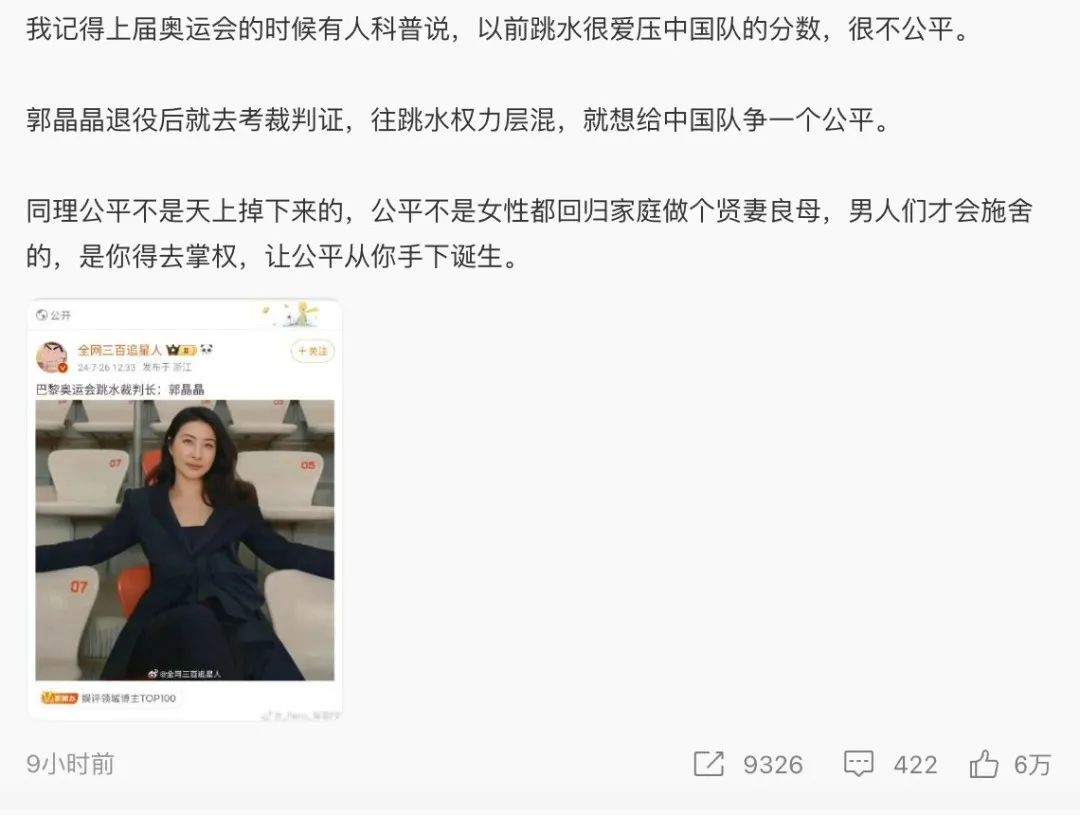This screenshot has height=815, width=1080.
Task: Open the comments speech-bubble icon
Action: tap(858, 764)
